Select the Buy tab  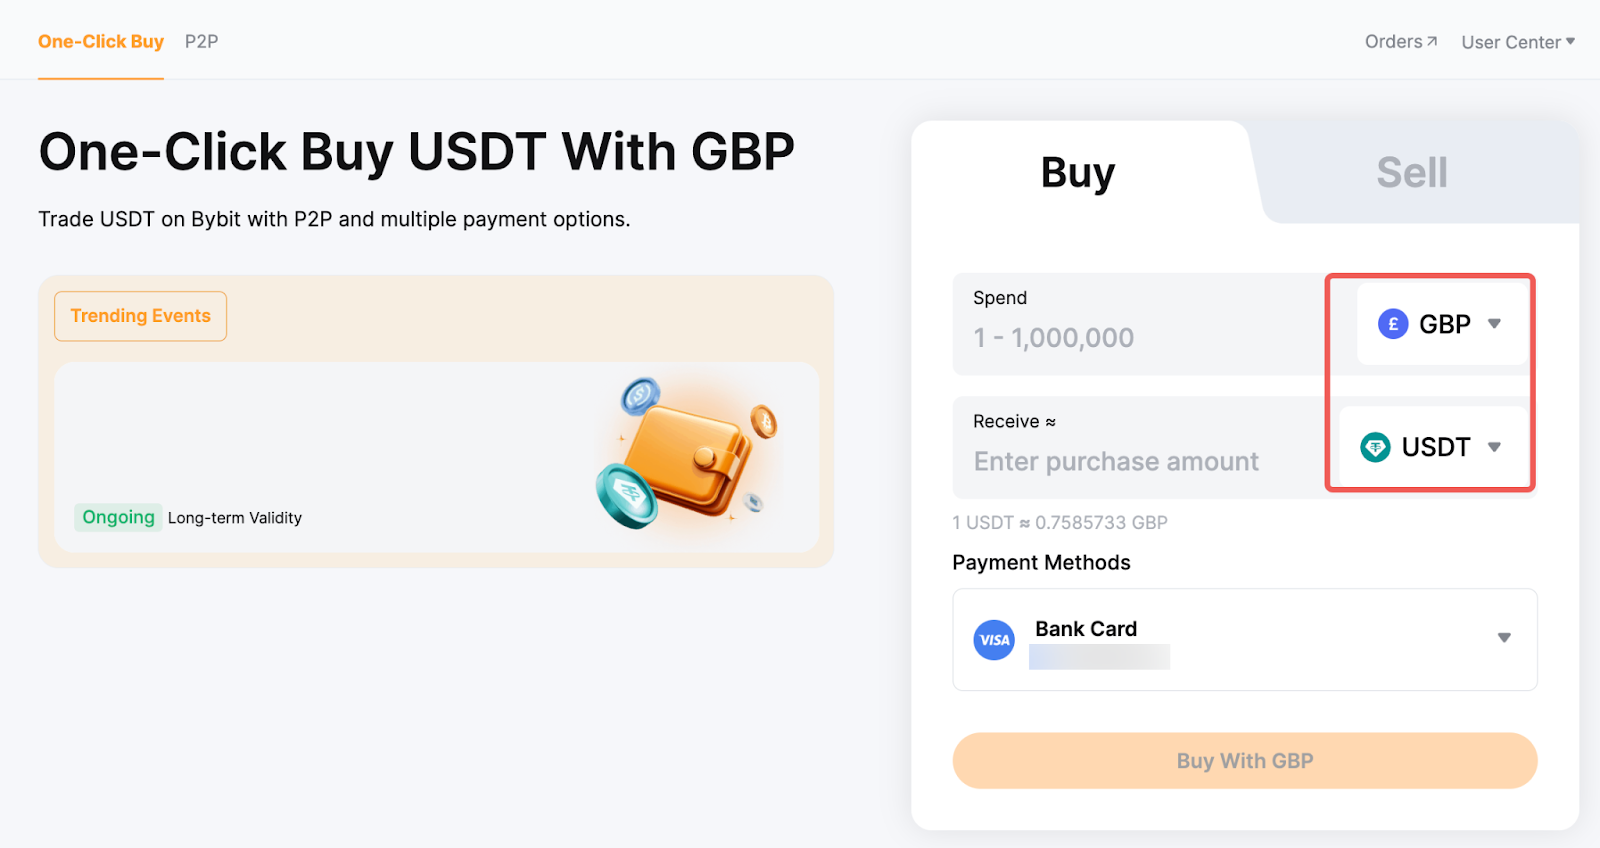click(x=1077, y=173)
